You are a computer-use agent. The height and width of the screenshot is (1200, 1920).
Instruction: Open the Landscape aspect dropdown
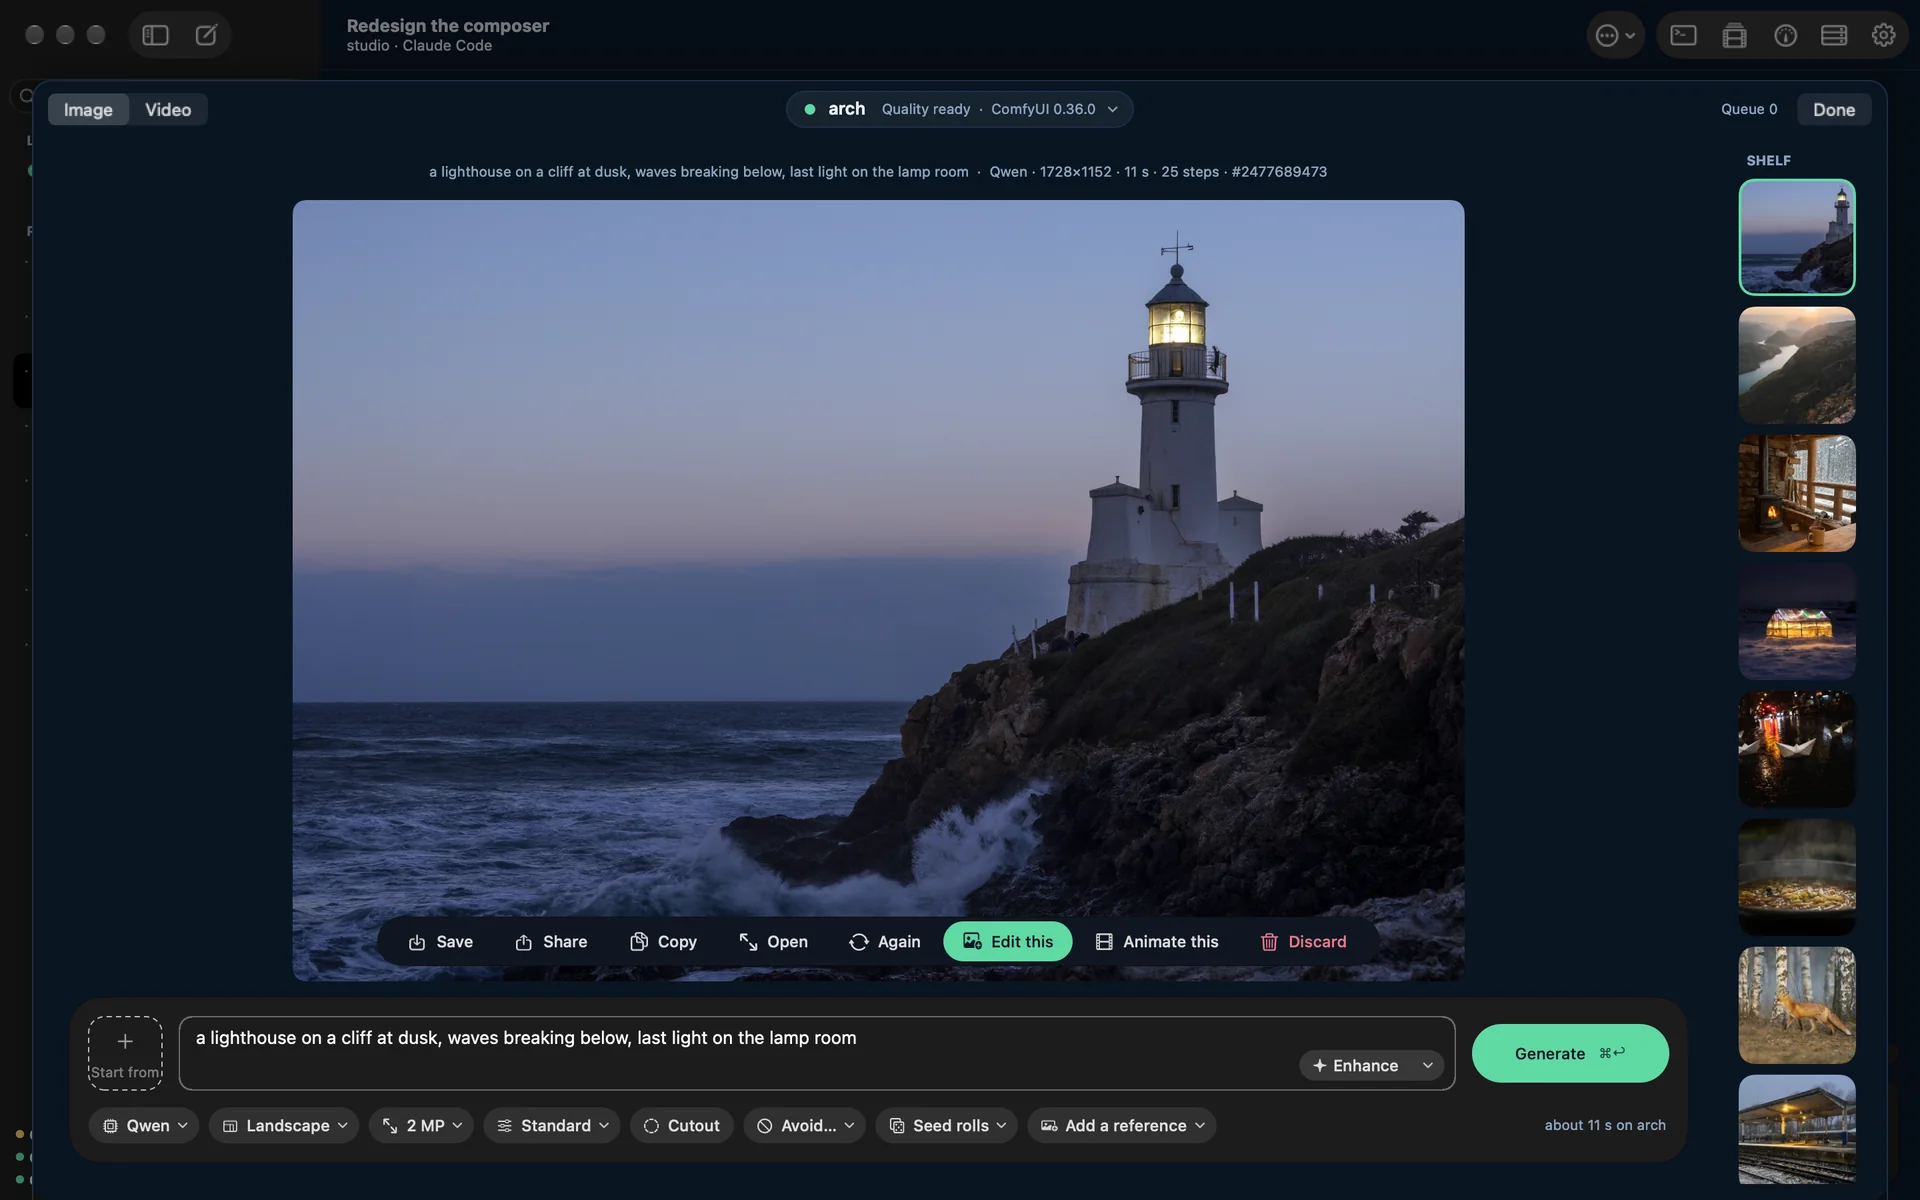coord(284,1126)
